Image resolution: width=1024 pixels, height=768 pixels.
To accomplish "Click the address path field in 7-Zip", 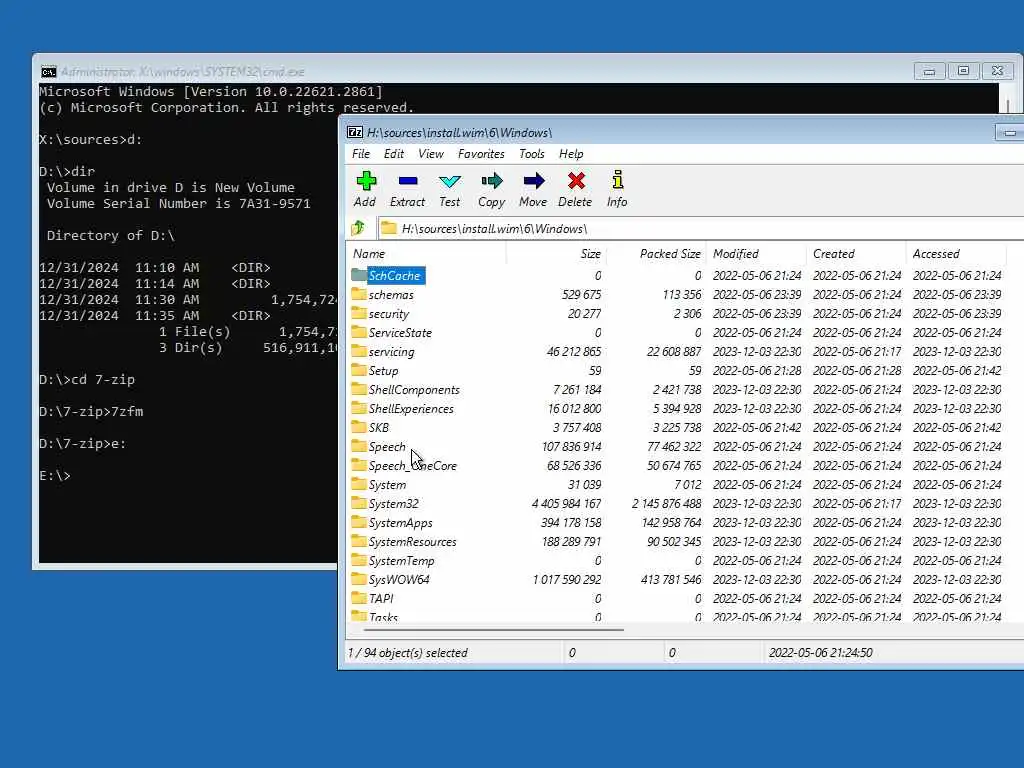I will tap(700, 229).
